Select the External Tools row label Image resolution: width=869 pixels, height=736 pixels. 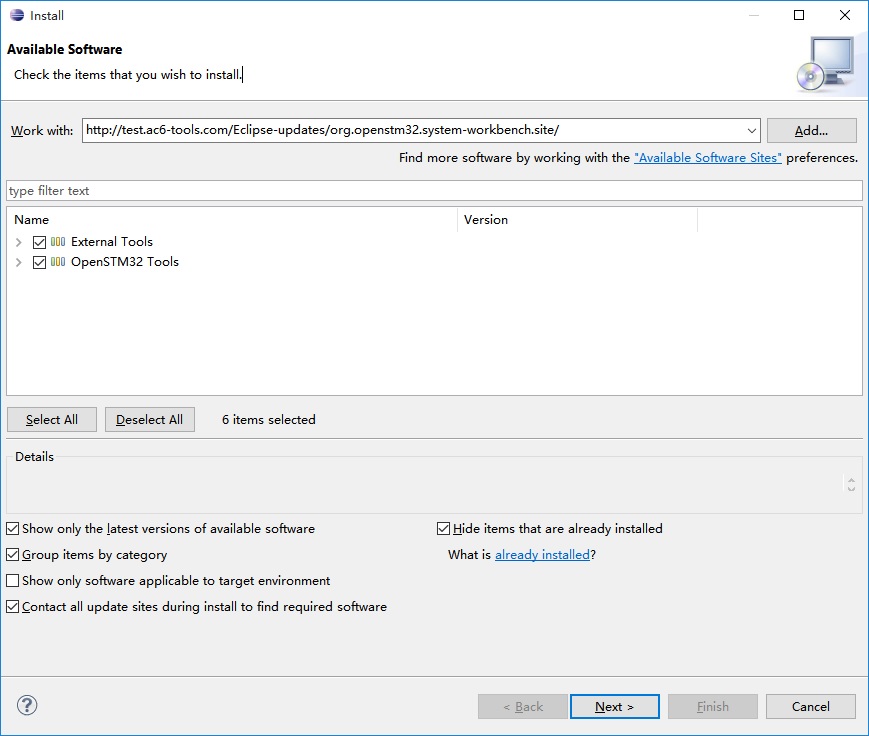point(111,242)
